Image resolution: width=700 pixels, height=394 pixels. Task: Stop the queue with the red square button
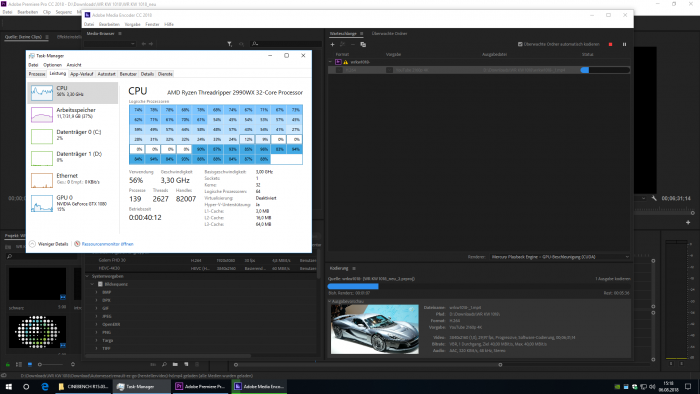(x=610, y=45)
